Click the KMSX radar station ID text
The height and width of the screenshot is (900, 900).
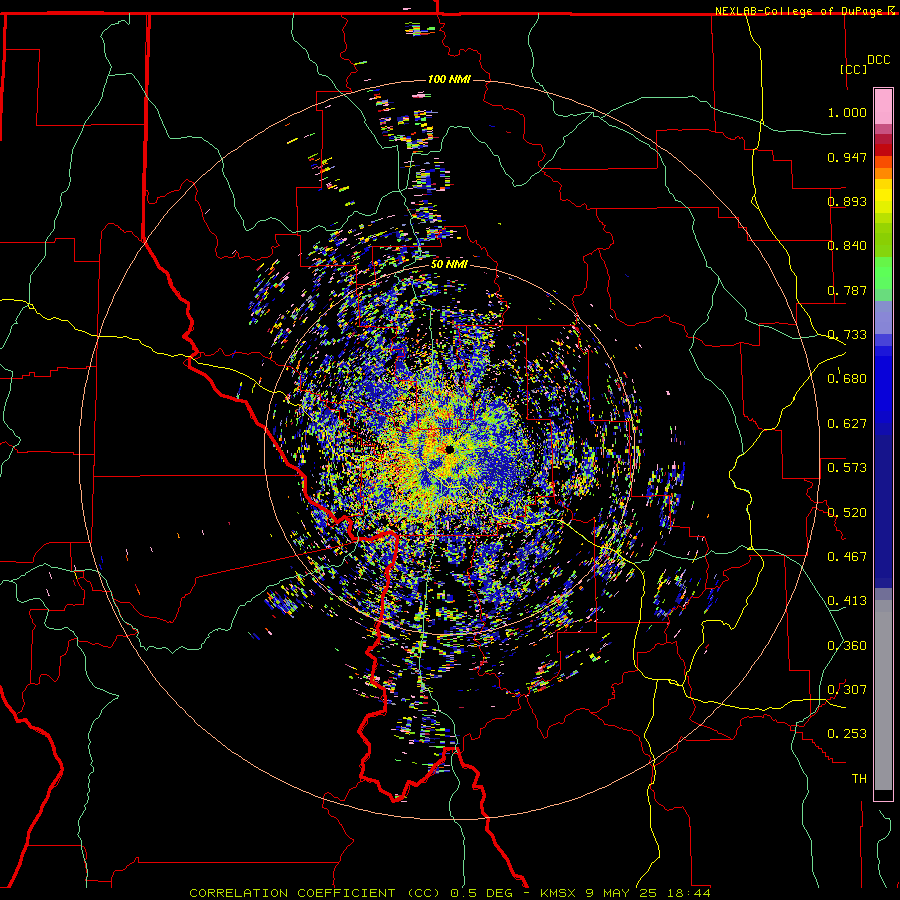(558, 893)
